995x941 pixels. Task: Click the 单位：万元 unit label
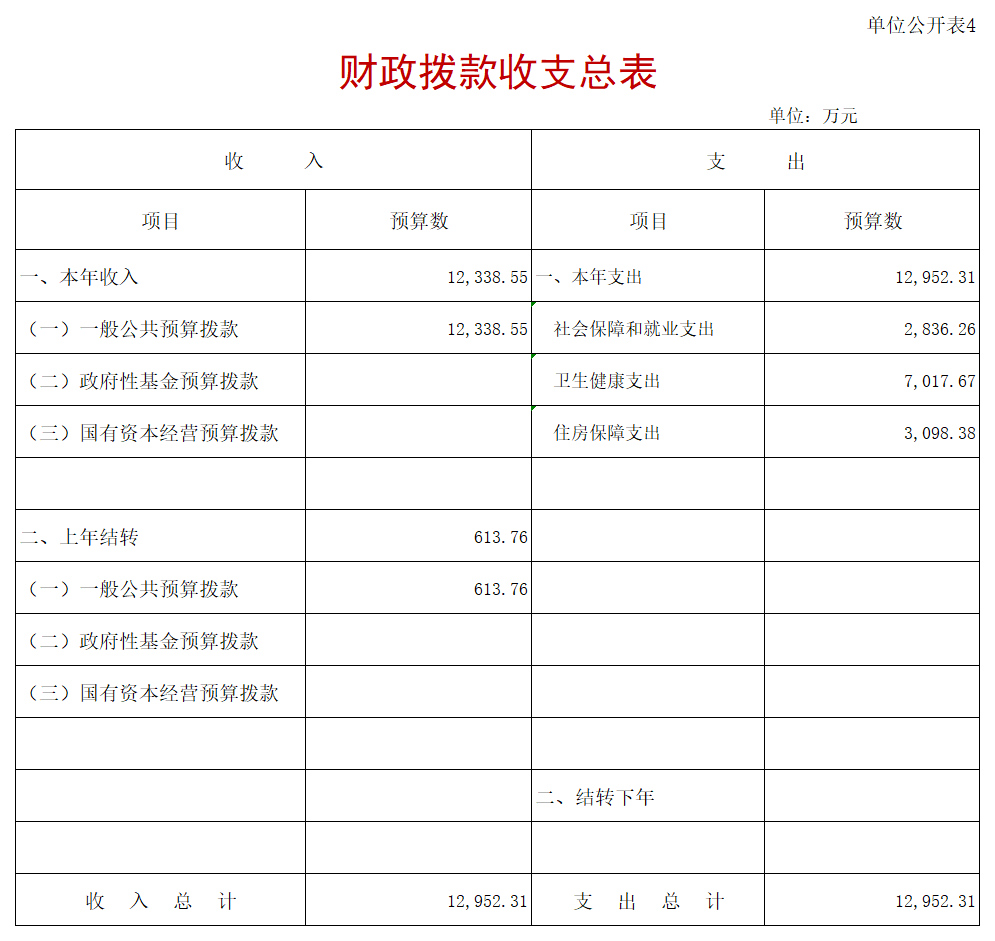812,116
